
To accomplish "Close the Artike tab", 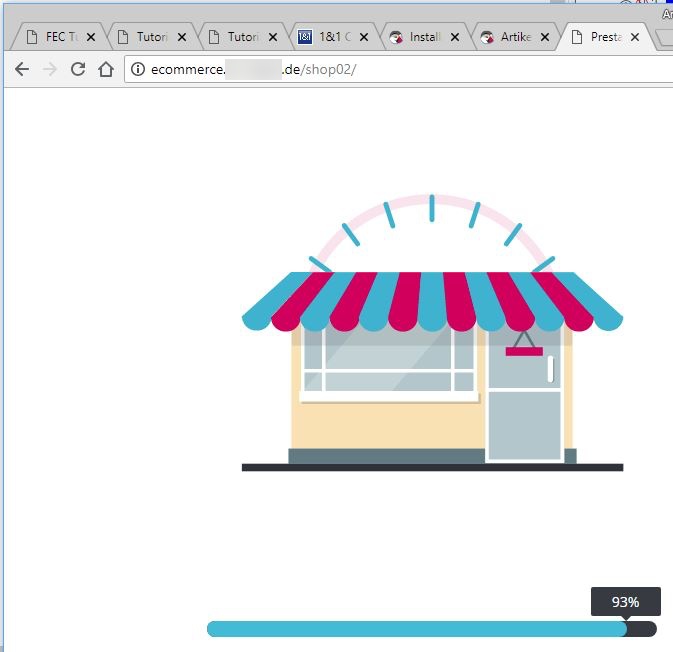I will [545, 37].
